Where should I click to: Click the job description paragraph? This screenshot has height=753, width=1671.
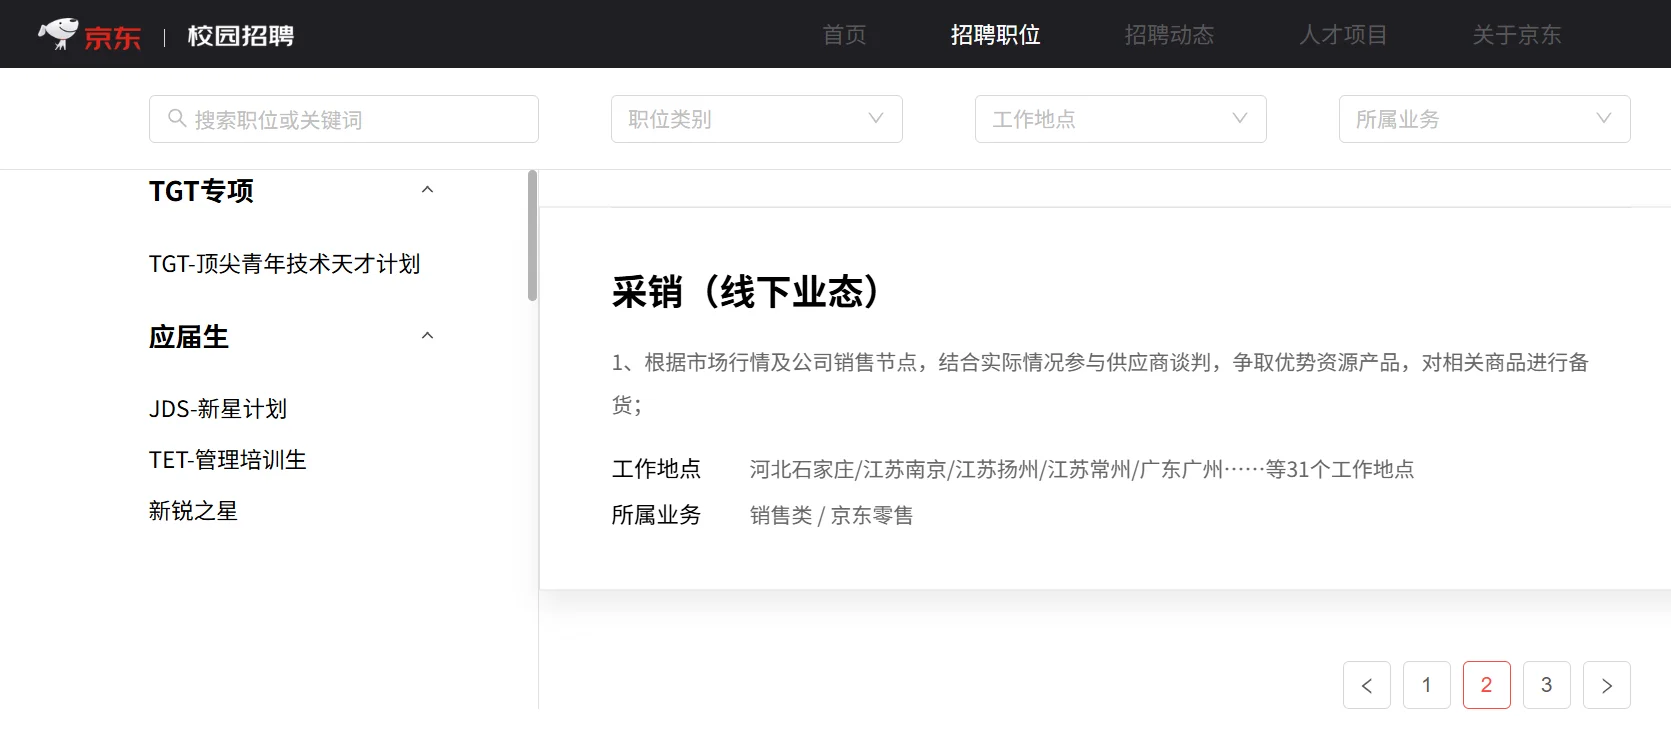coord(1100,383)
